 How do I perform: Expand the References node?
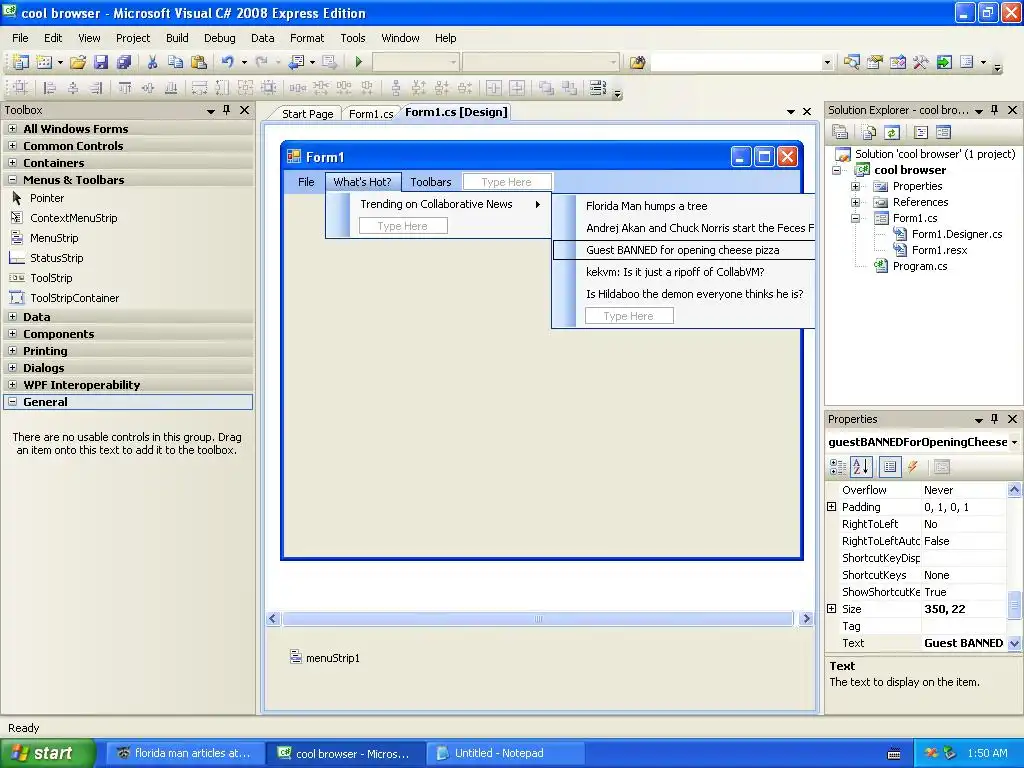pyautogui.click(x=856, y=202)
